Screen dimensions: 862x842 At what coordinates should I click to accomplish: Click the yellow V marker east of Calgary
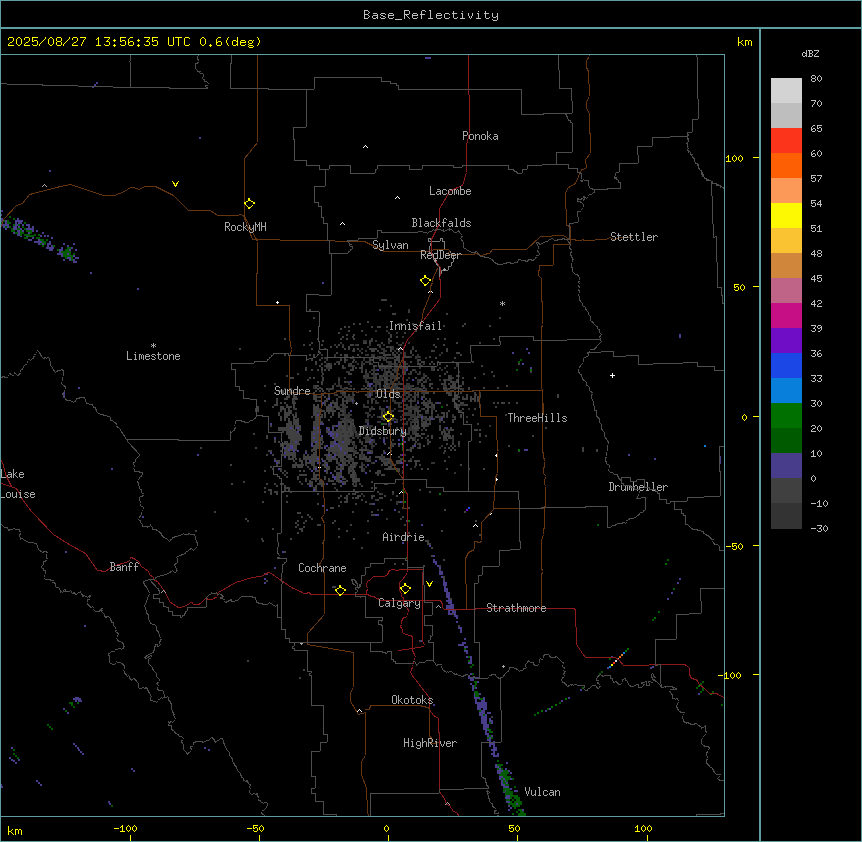pyautogui.click(x=429, y=584)
